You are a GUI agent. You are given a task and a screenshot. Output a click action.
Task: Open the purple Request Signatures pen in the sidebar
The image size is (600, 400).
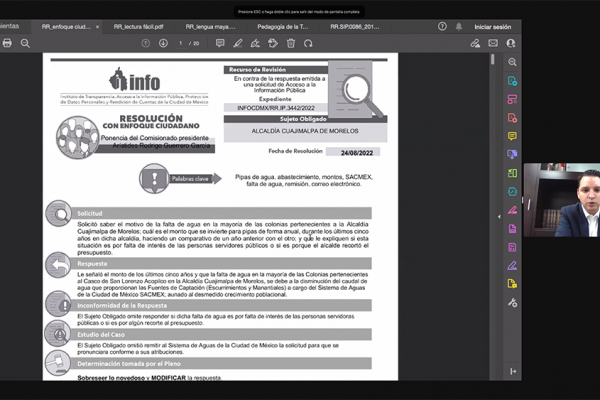(x=512, y=265)
